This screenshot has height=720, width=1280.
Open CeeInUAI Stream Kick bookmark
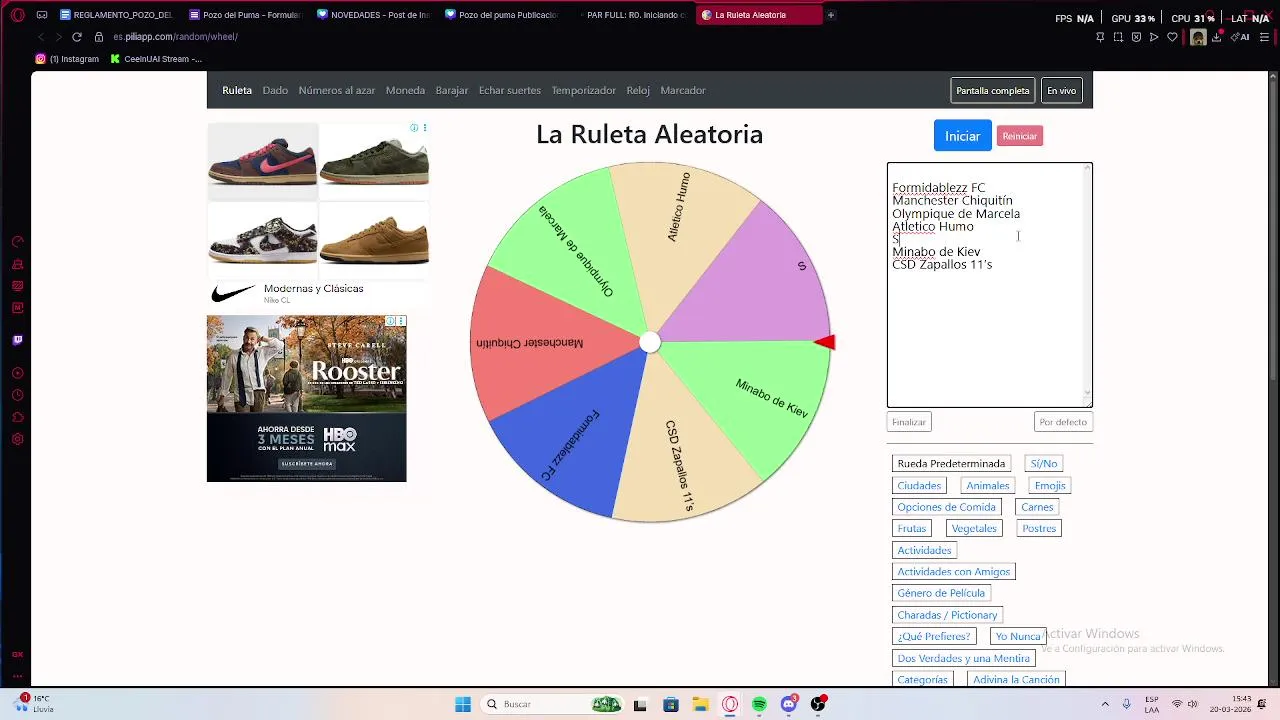(x=156, y=59)
